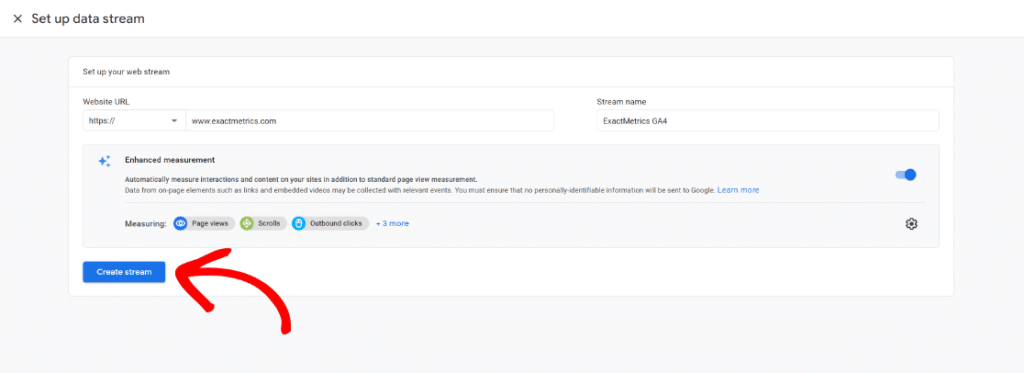This screenshot has width=1024, height=373.
Task: Open the https:// protocol dropdown
Action: [x=134, y=120]
